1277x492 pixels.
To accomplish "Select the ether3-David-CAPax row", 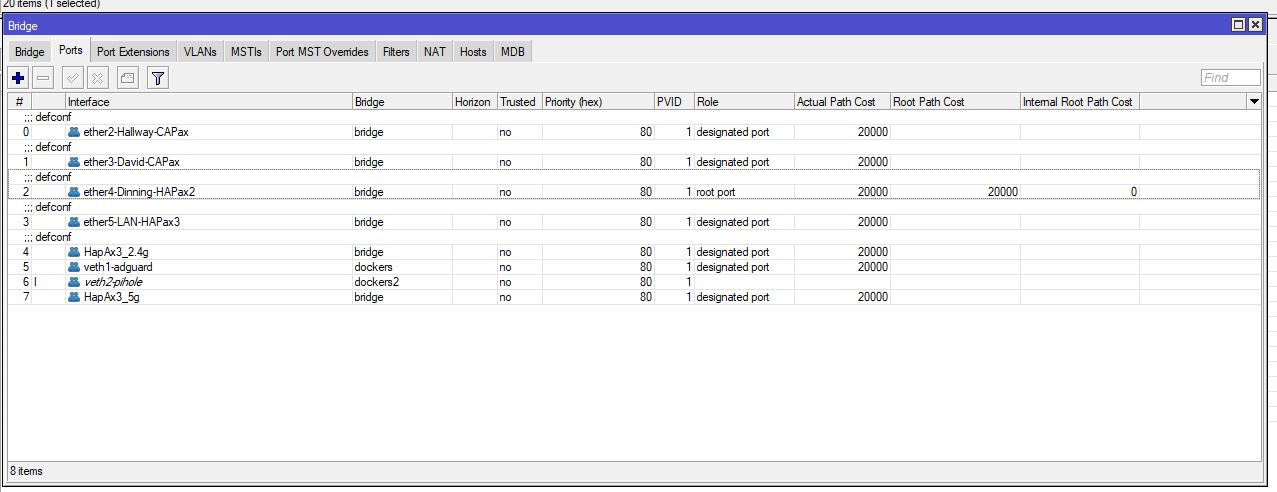I will [634, 162].
